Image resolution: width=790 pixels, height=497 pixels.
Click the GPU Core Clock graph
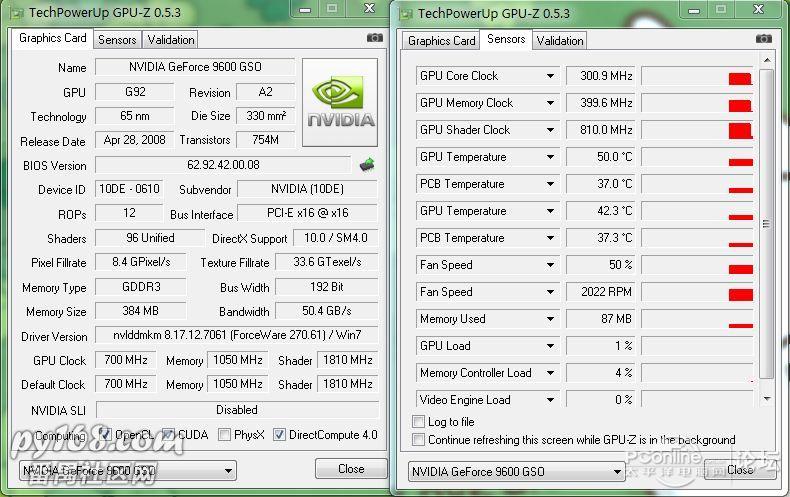pyautogui.click(x=697, y=76)
